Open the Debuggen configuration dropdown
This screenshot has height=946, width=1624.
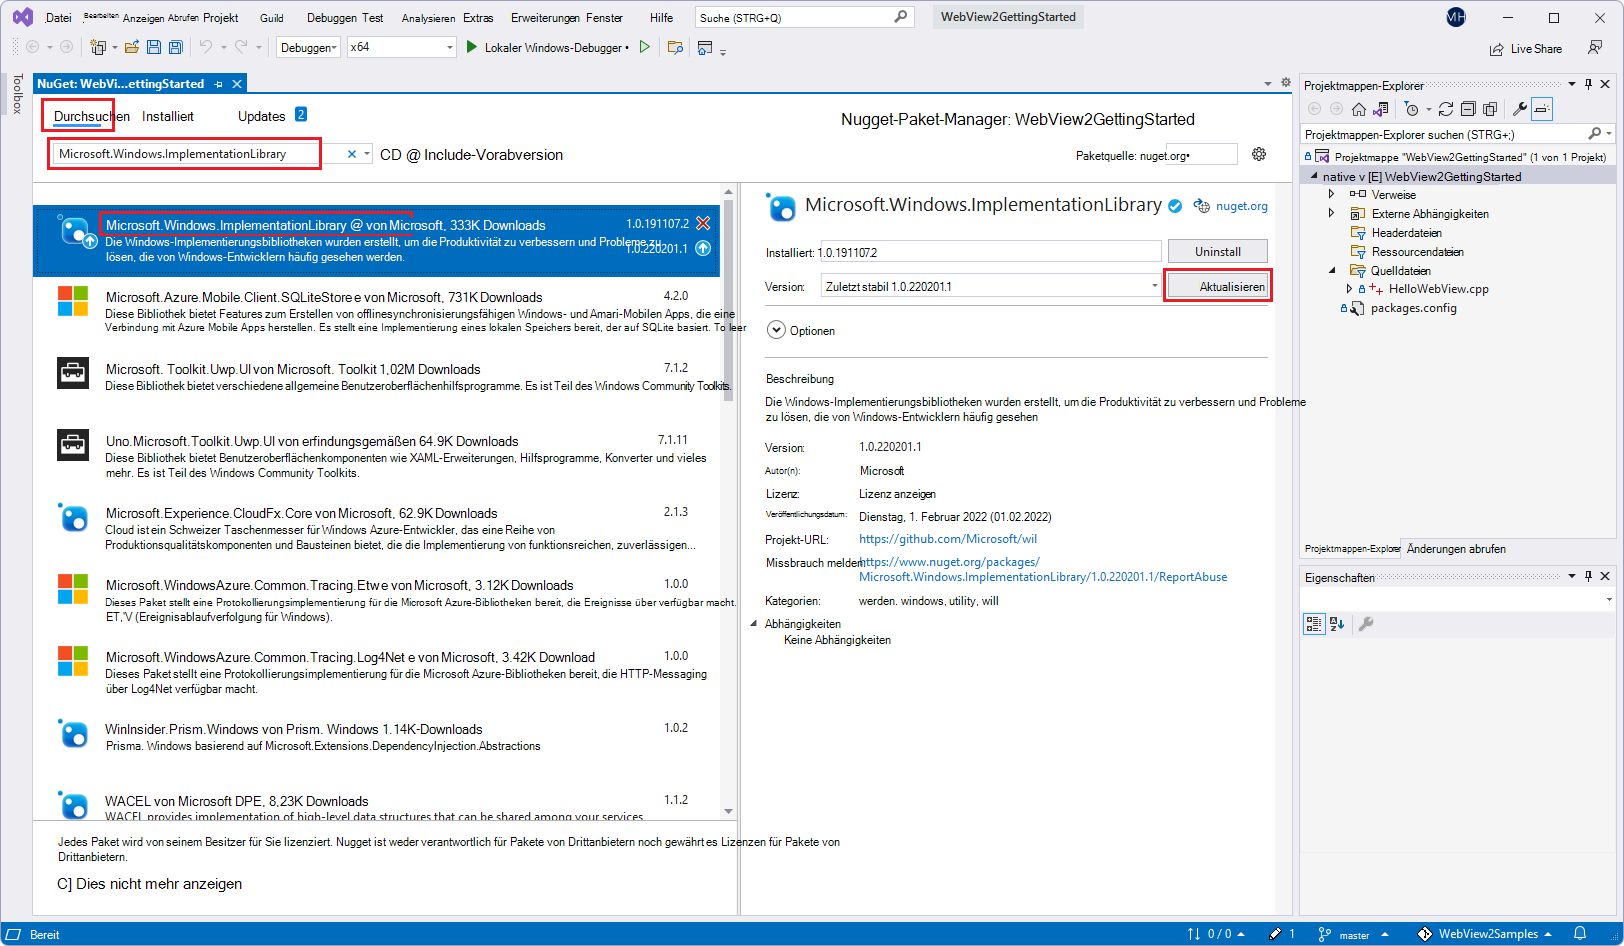[x=309, y=47]
